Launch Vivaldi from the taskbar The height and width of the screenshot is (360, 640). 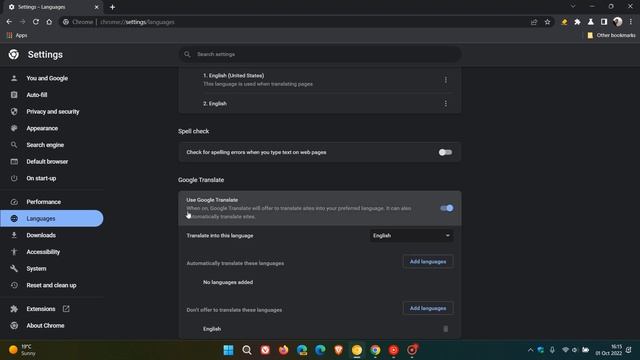tap(265, 350)
